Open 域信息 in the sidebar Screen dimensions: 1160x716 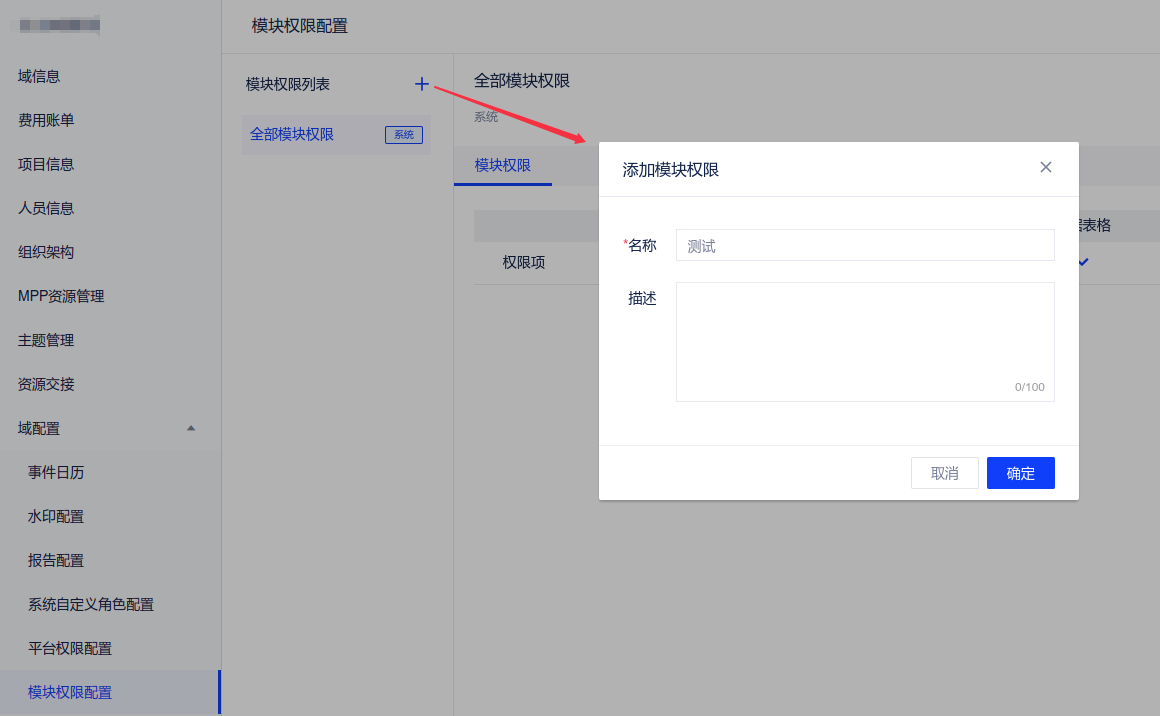pyautogui.click(x=40, y=76)
